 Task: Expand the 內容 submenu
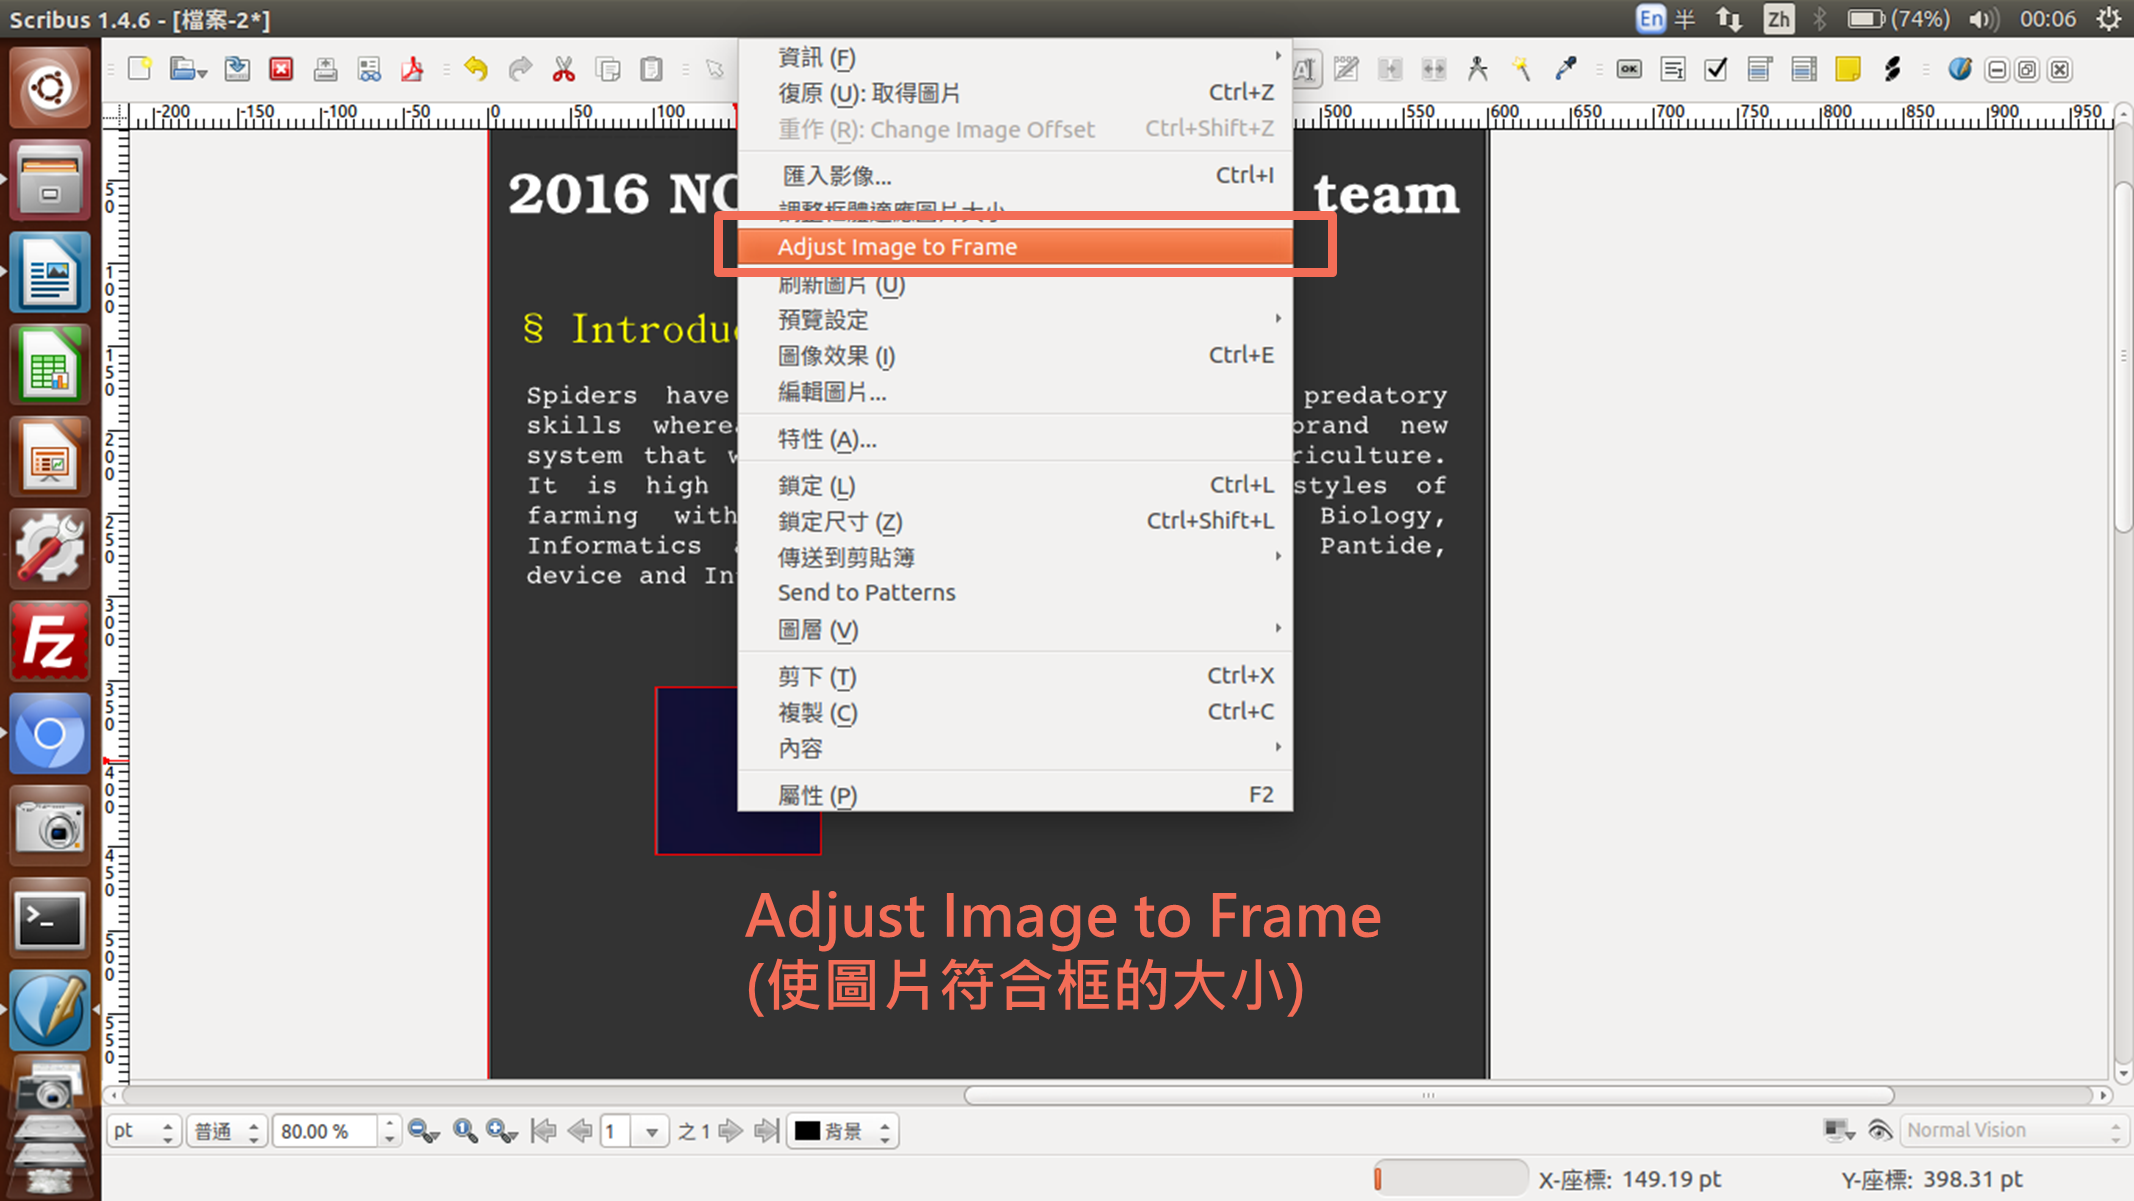point(1015,748)
